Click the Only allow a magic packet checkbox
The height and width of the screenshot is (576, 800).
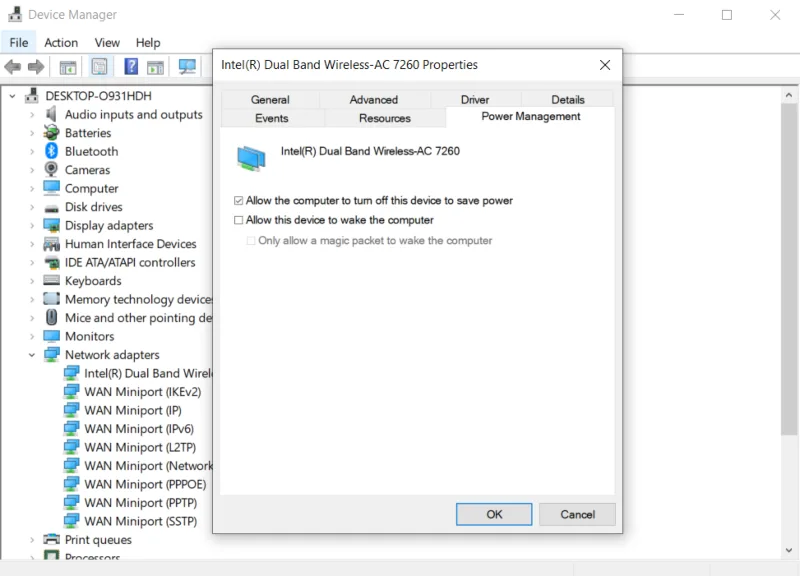pyautogui.click(x=251, y=240)
